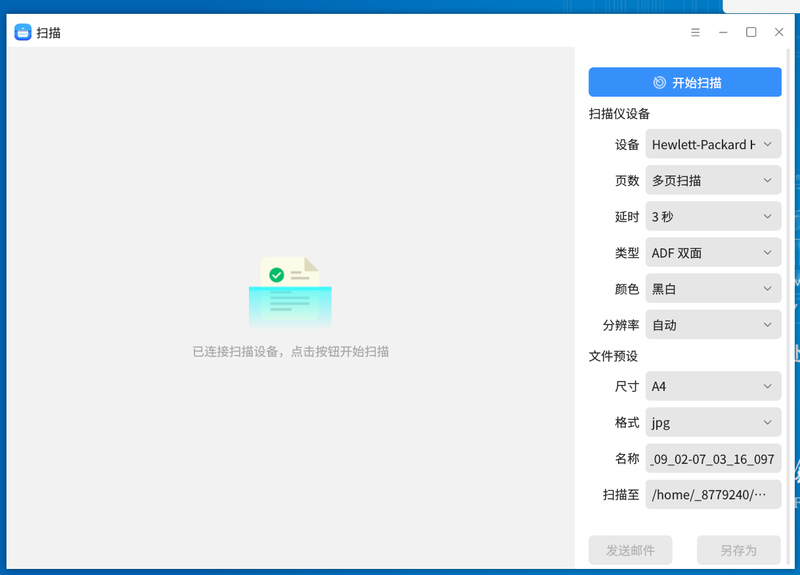This screenshot has width=800, height=575.
Task: Open the color (颜色) 黑白 dropdown
Action: tap(713, 289)
